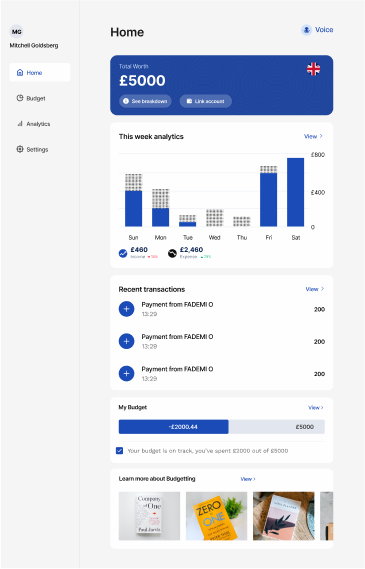Click the £5000 remaining budget segment

276,427
